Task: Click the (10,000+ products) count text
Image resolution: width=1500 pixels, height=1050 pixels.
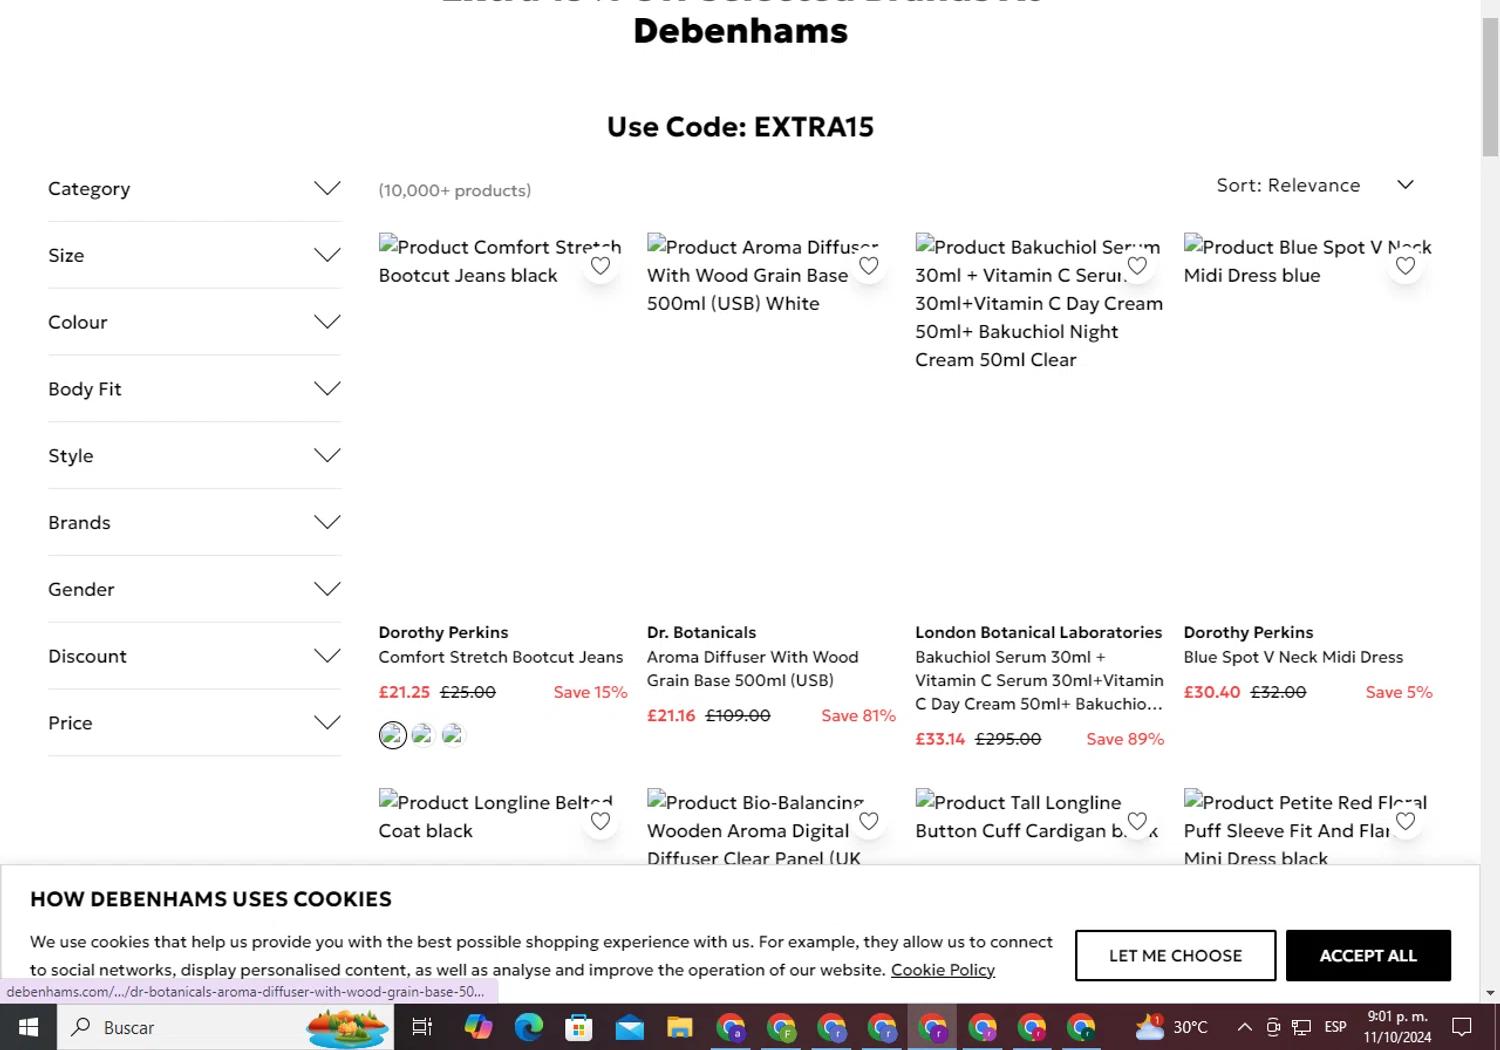Action: [455, 190]
